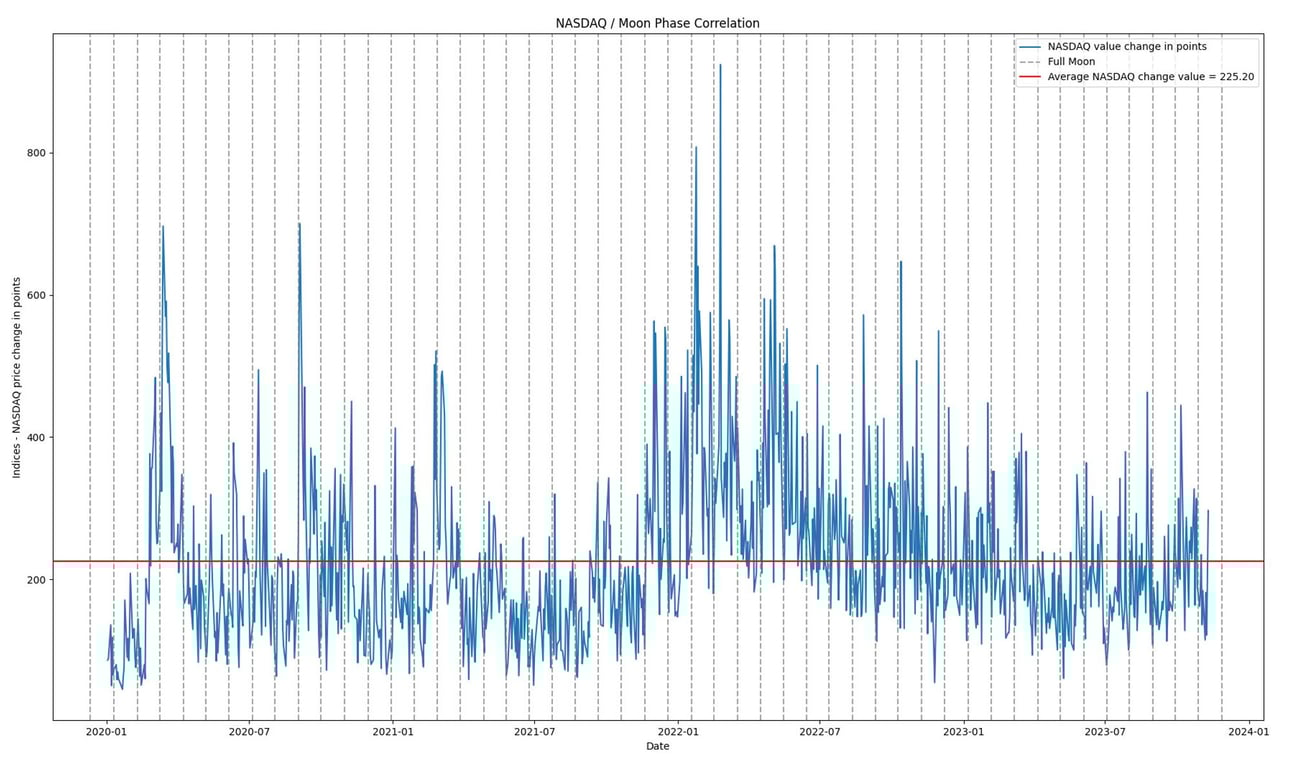The image size is (1292, 768).
Task: Click the y-axis tick label "200"
Action: click(36, 580)
